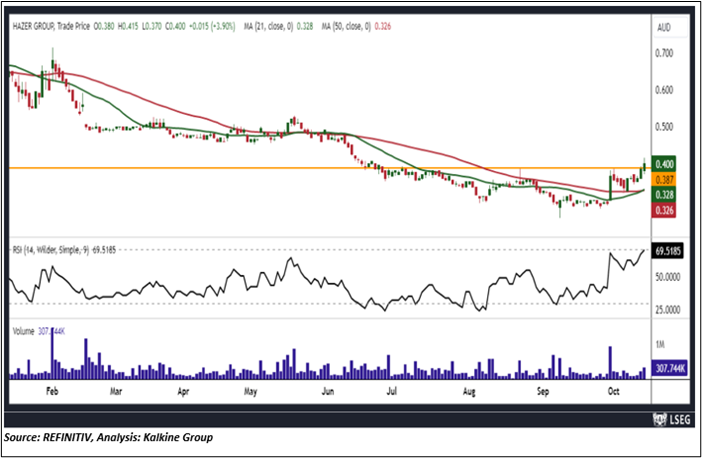Select the MA (21, close, 0) legend
Viewport: 702px width, 458px height.
tap(268, 26)
